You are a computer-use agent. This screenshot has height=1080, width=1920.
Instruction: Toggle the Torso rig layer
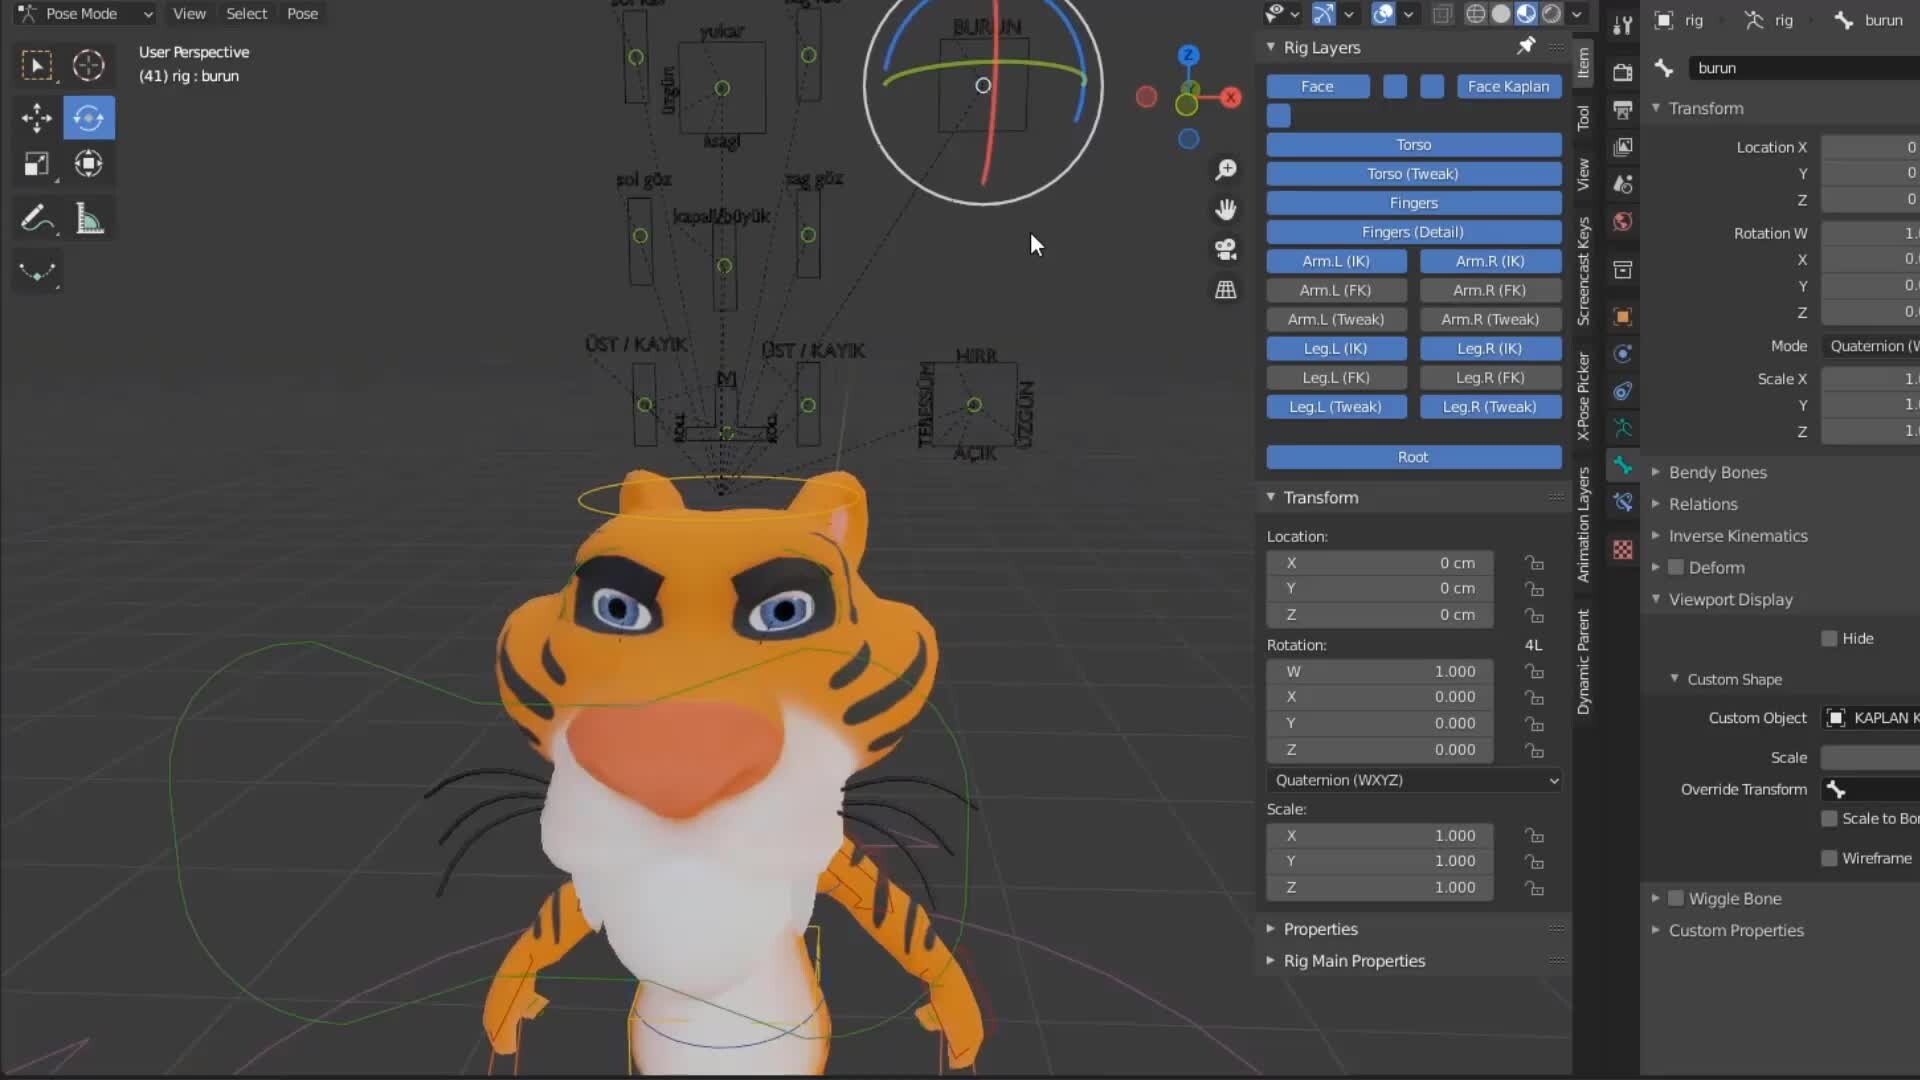click(x=1413, y=144)
